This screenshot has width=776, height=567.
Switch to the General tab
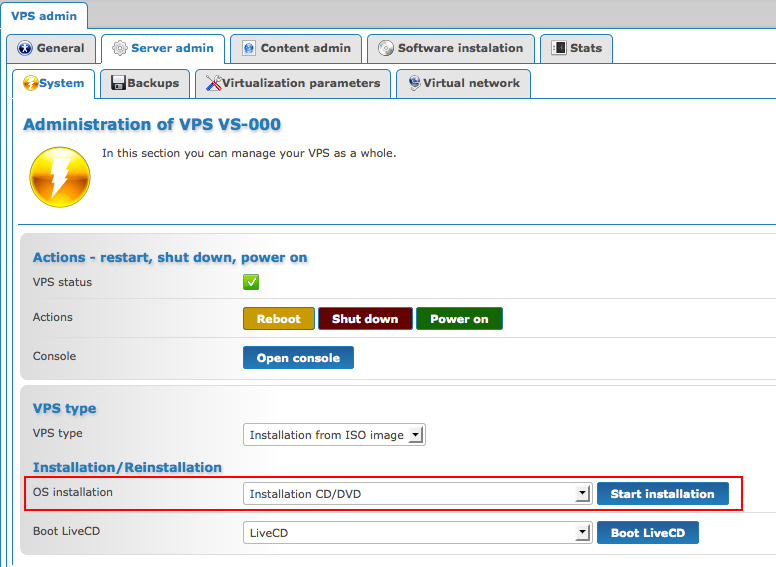[x=51, y=48]
